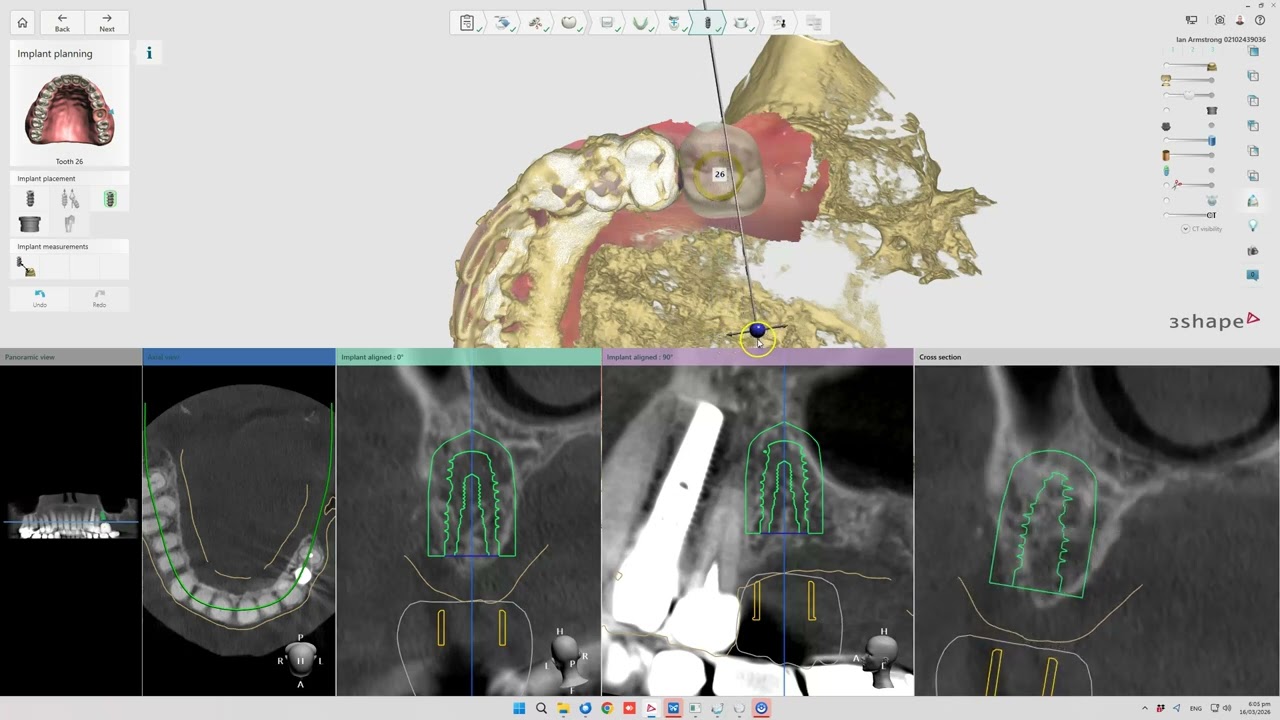The image size is (1280, 720).
Task: Select the Panoramic view panel header
Action: click(x=71, y=357)
